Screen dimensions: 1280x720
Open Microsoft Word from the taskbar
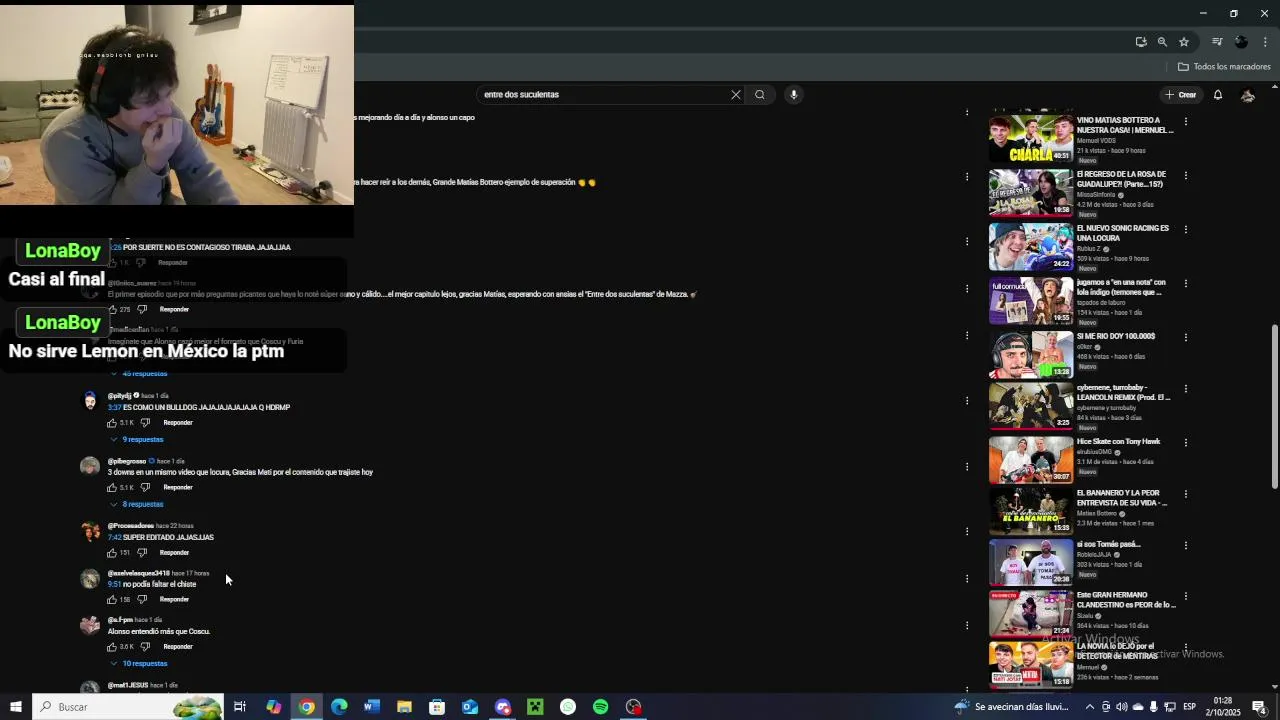[x=372, y=707]
